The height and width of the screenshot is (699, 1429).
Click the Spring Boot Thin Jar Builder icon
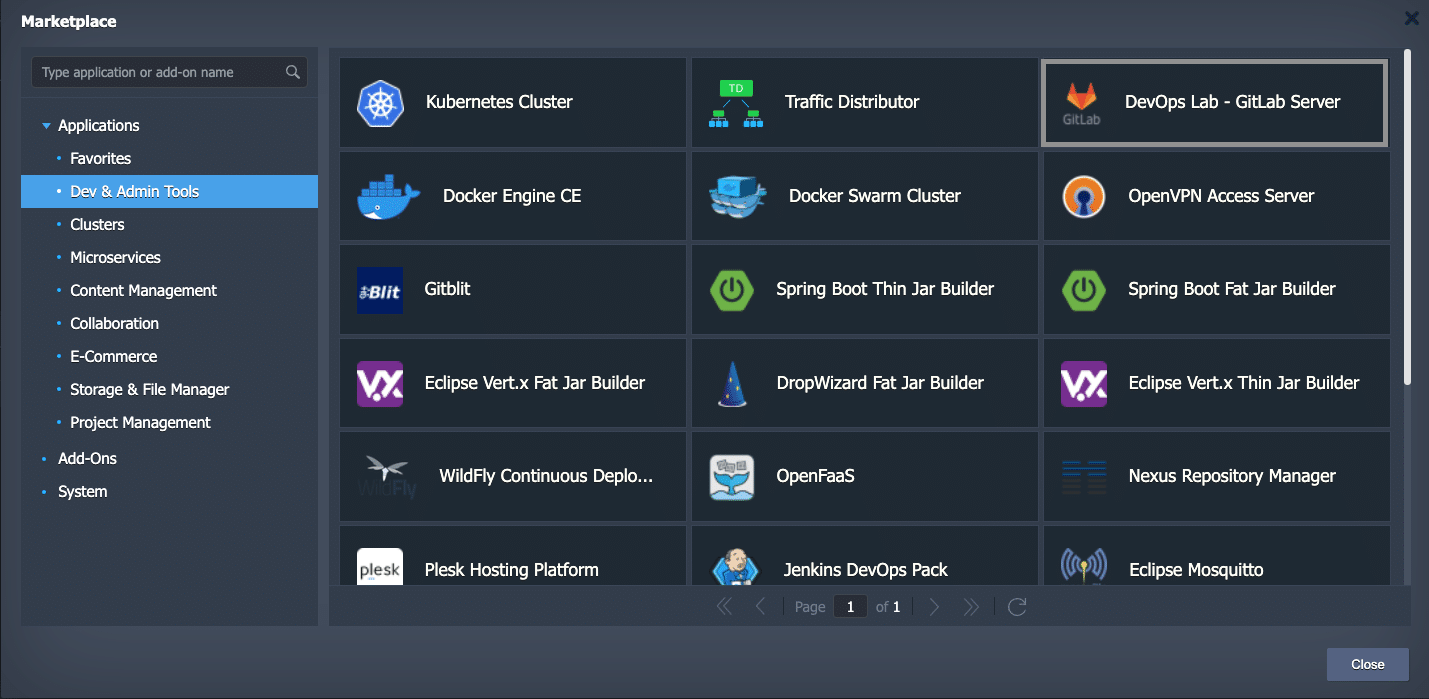pyautogui.click(x=732, y=290)
